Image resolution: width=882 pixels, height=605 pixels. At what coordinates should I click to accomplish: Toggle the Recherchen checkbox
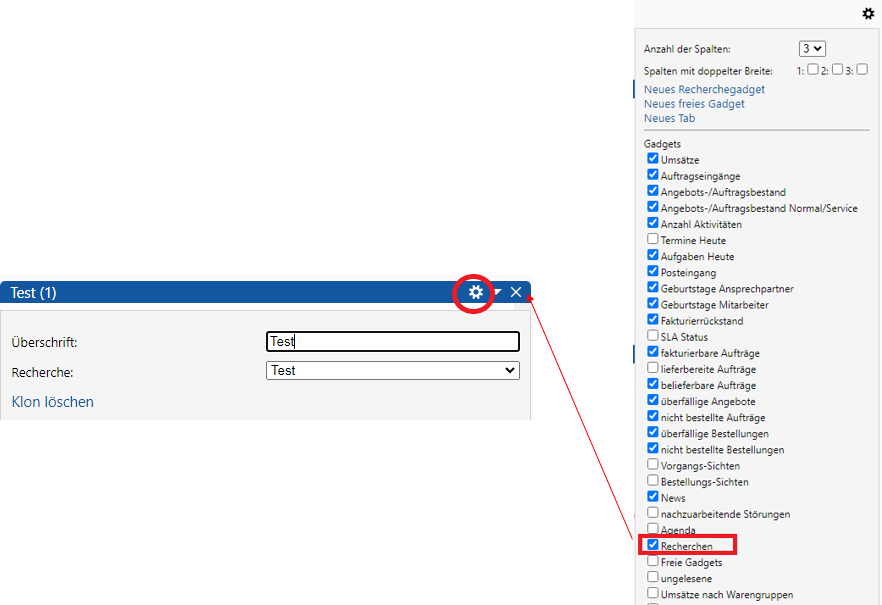click(653, 546)
